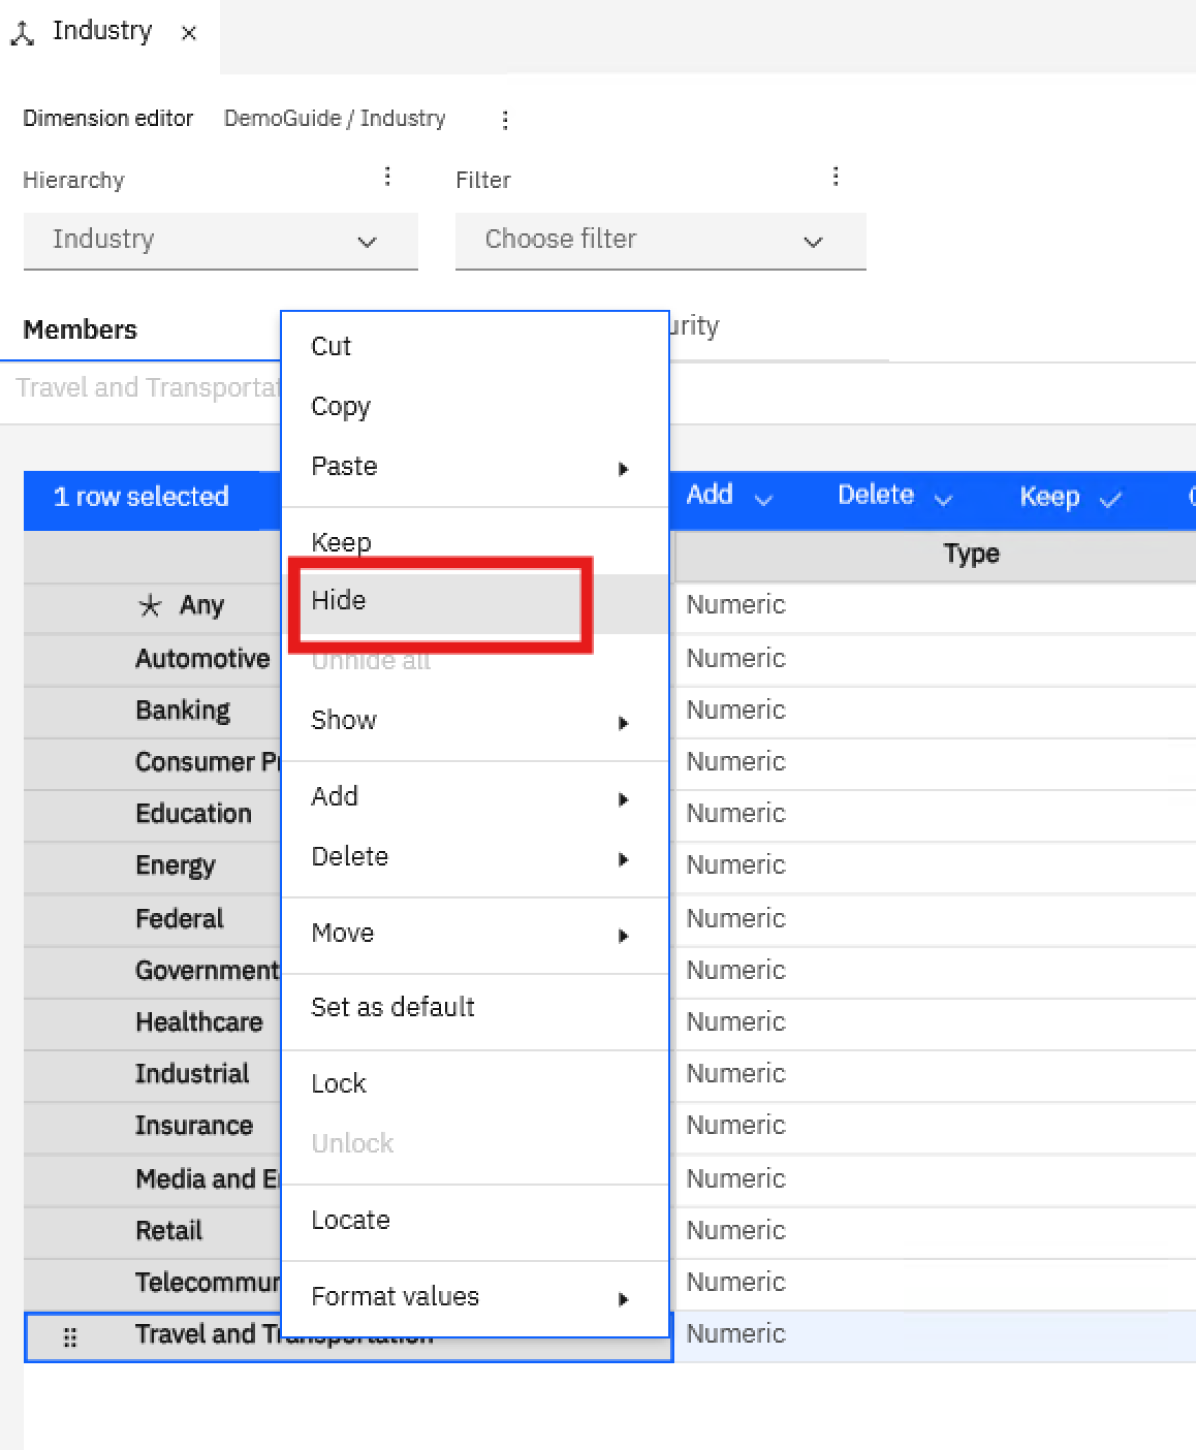Open the DemoGuide / Industry overflow menu

(505, 120)
